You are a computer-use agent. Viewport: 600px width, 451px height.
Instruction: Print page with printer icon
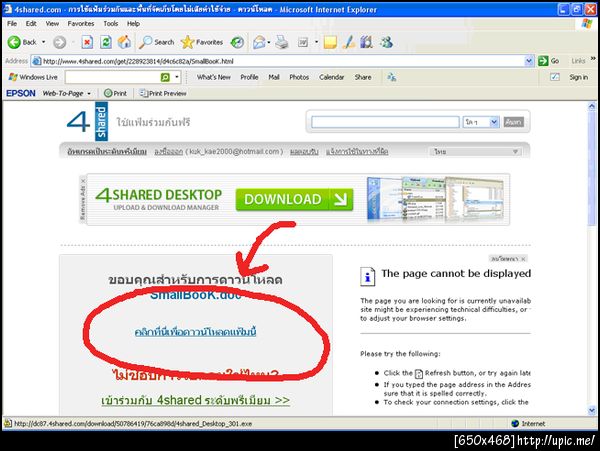click(x=282, y=42)
